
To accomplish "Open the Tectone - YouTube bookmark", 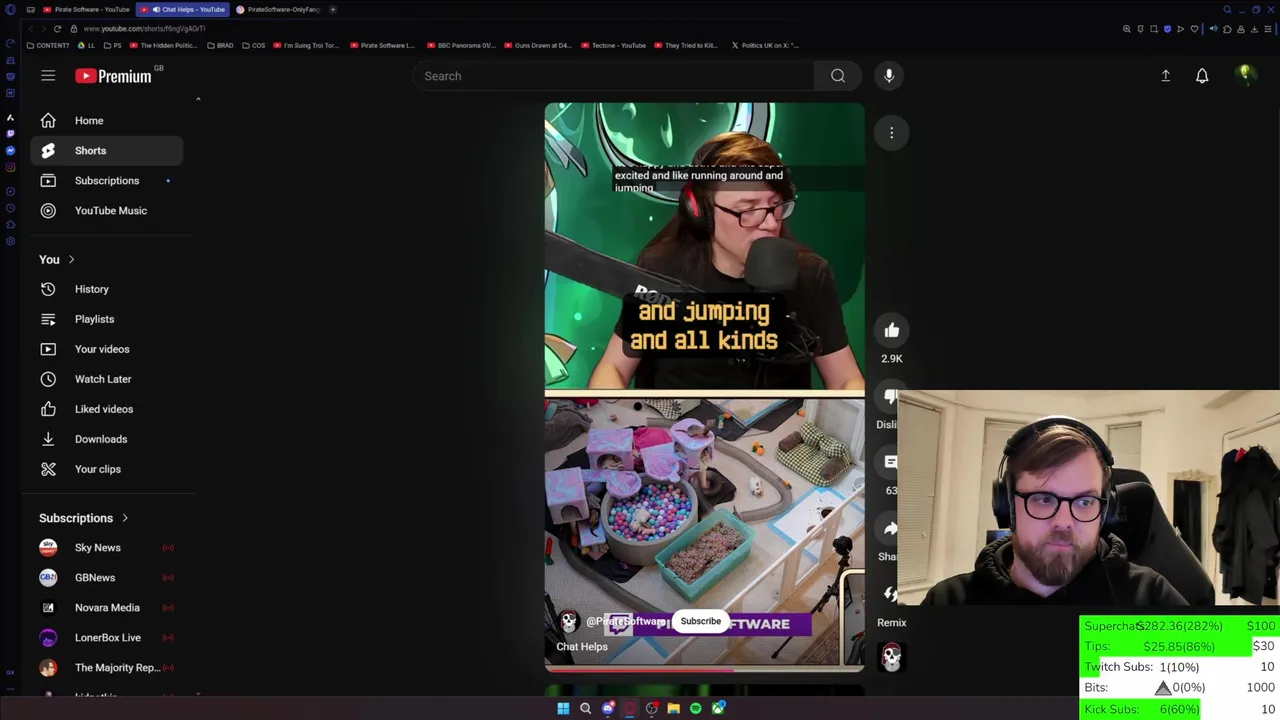I will 613,45.
